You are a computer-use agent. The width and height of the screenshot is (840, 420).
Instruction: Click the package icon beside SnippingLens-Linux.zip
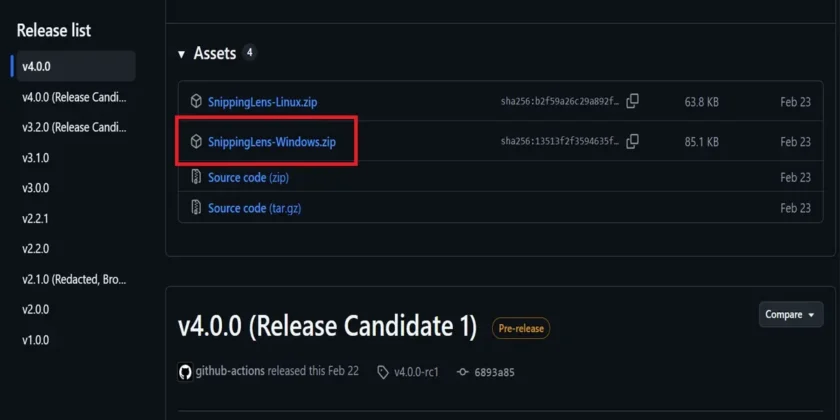(197, 101)
